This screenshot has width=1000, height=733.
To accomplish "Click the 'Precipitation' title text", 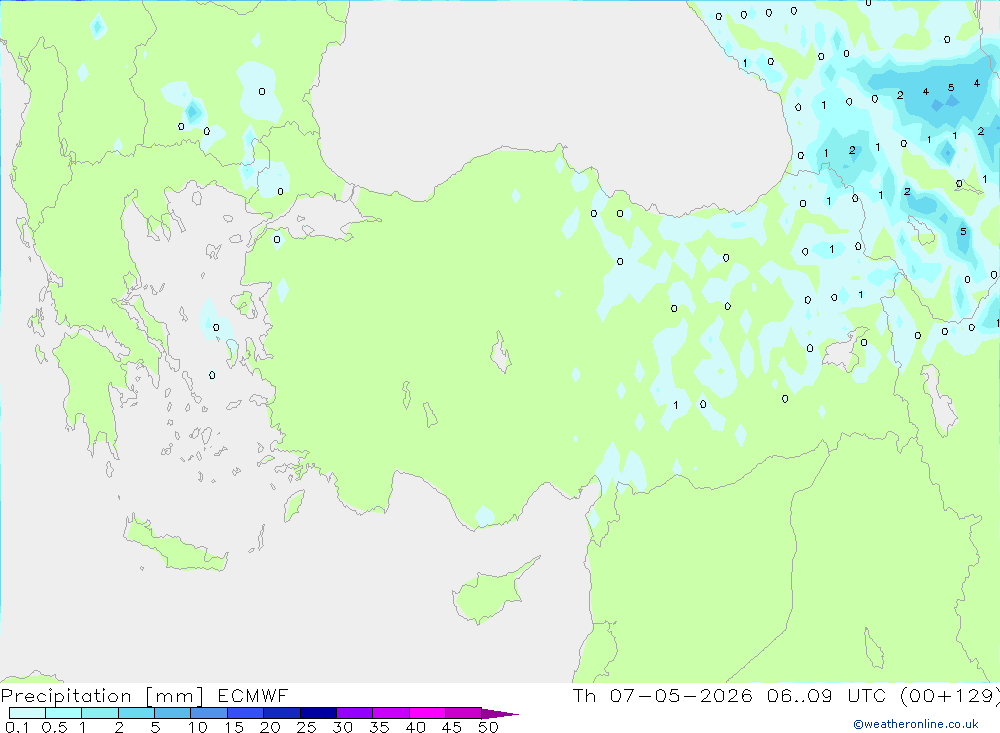I will click(x=66, y=696).
